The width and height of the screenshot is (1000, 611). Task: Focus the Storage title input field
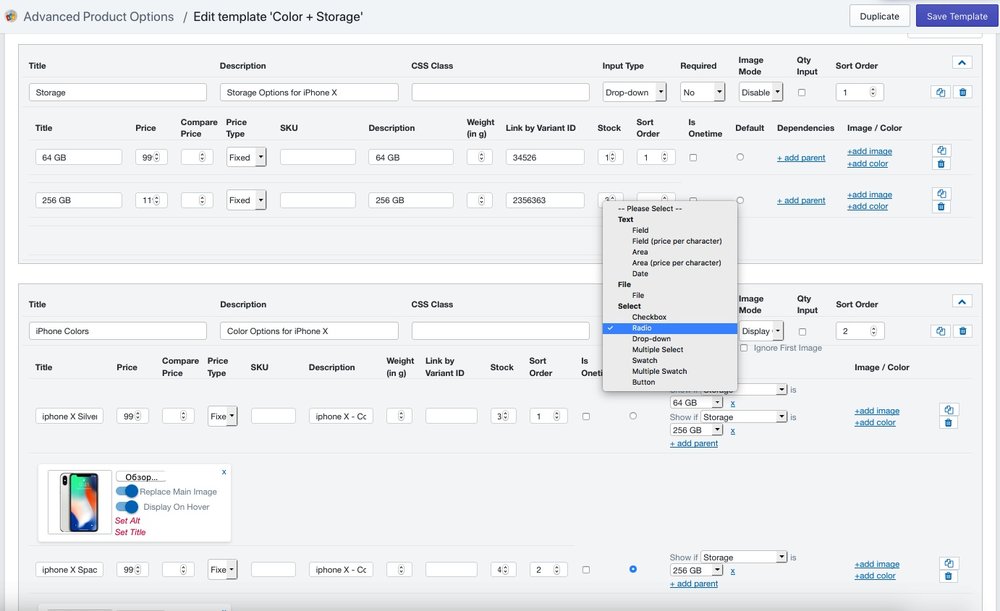[x=118, y=92]
